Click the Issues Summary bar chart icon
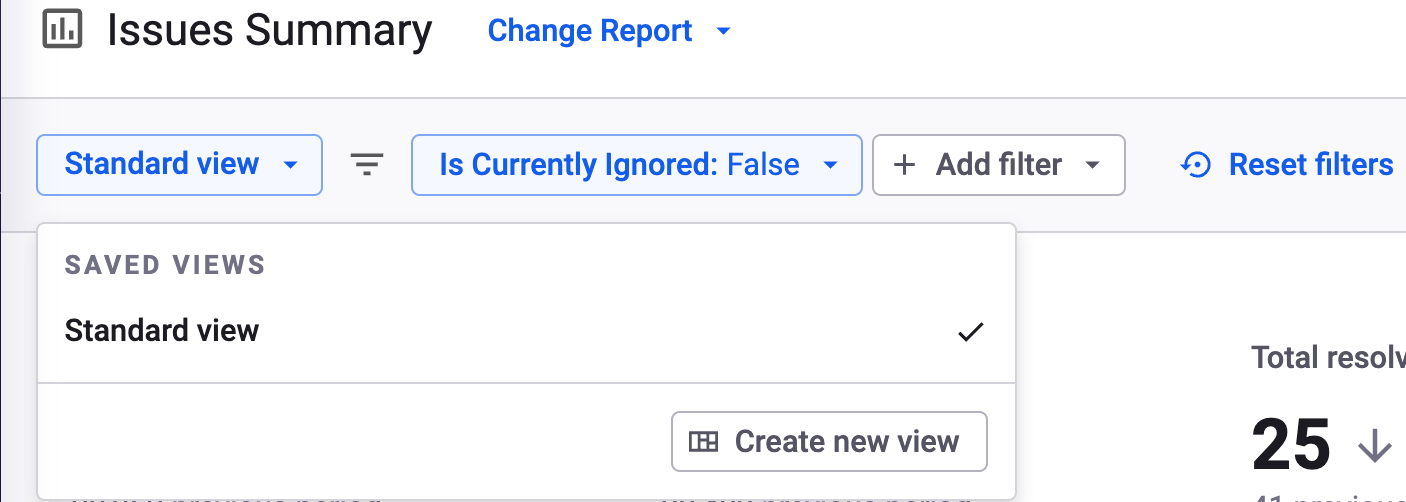1406x502 pixels. tap(62, 30)
